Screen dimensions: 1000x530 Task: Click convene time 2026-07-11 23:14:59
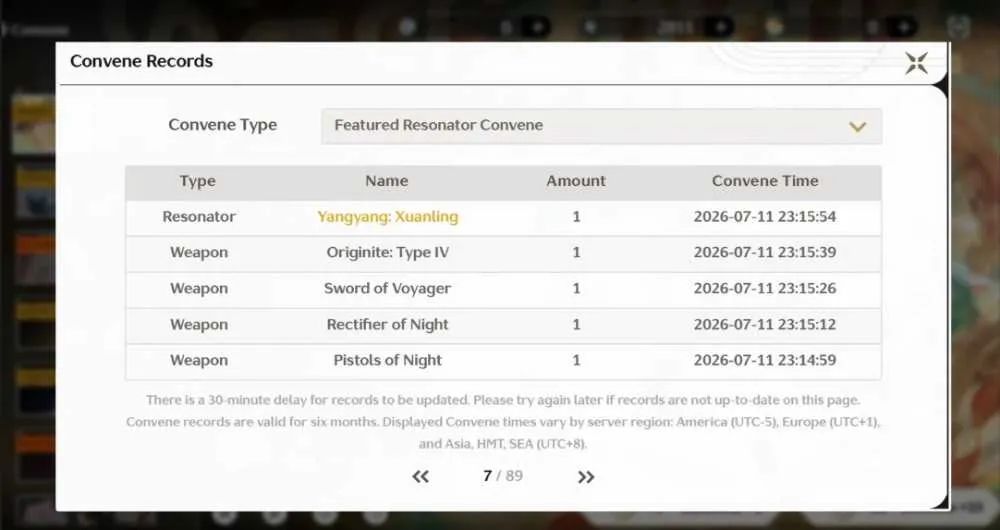[x=765, y=360]
